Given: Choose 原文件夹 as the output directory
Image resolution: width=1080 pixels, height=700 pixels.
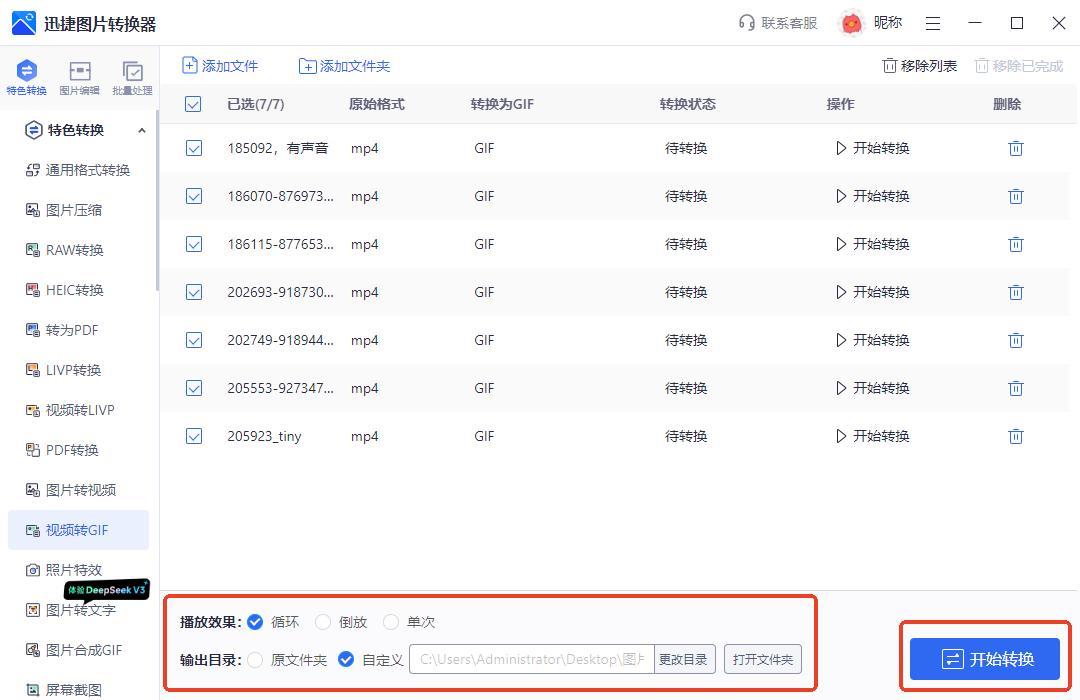Looking at the screenshot, I should point(256,660).
